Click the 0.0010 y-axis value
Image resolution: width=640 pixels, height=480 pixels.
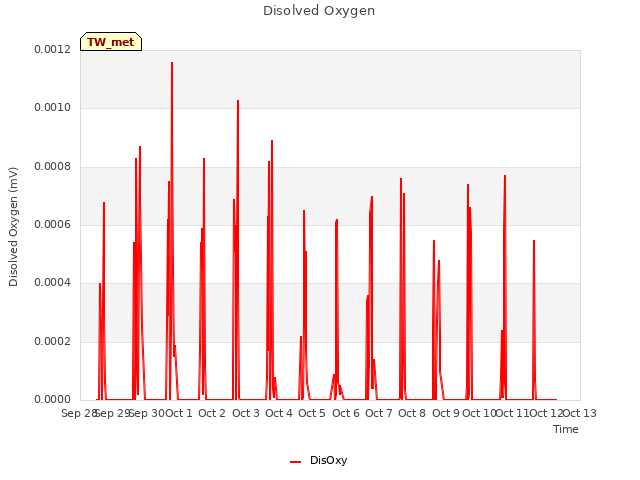tap(53, 108)
